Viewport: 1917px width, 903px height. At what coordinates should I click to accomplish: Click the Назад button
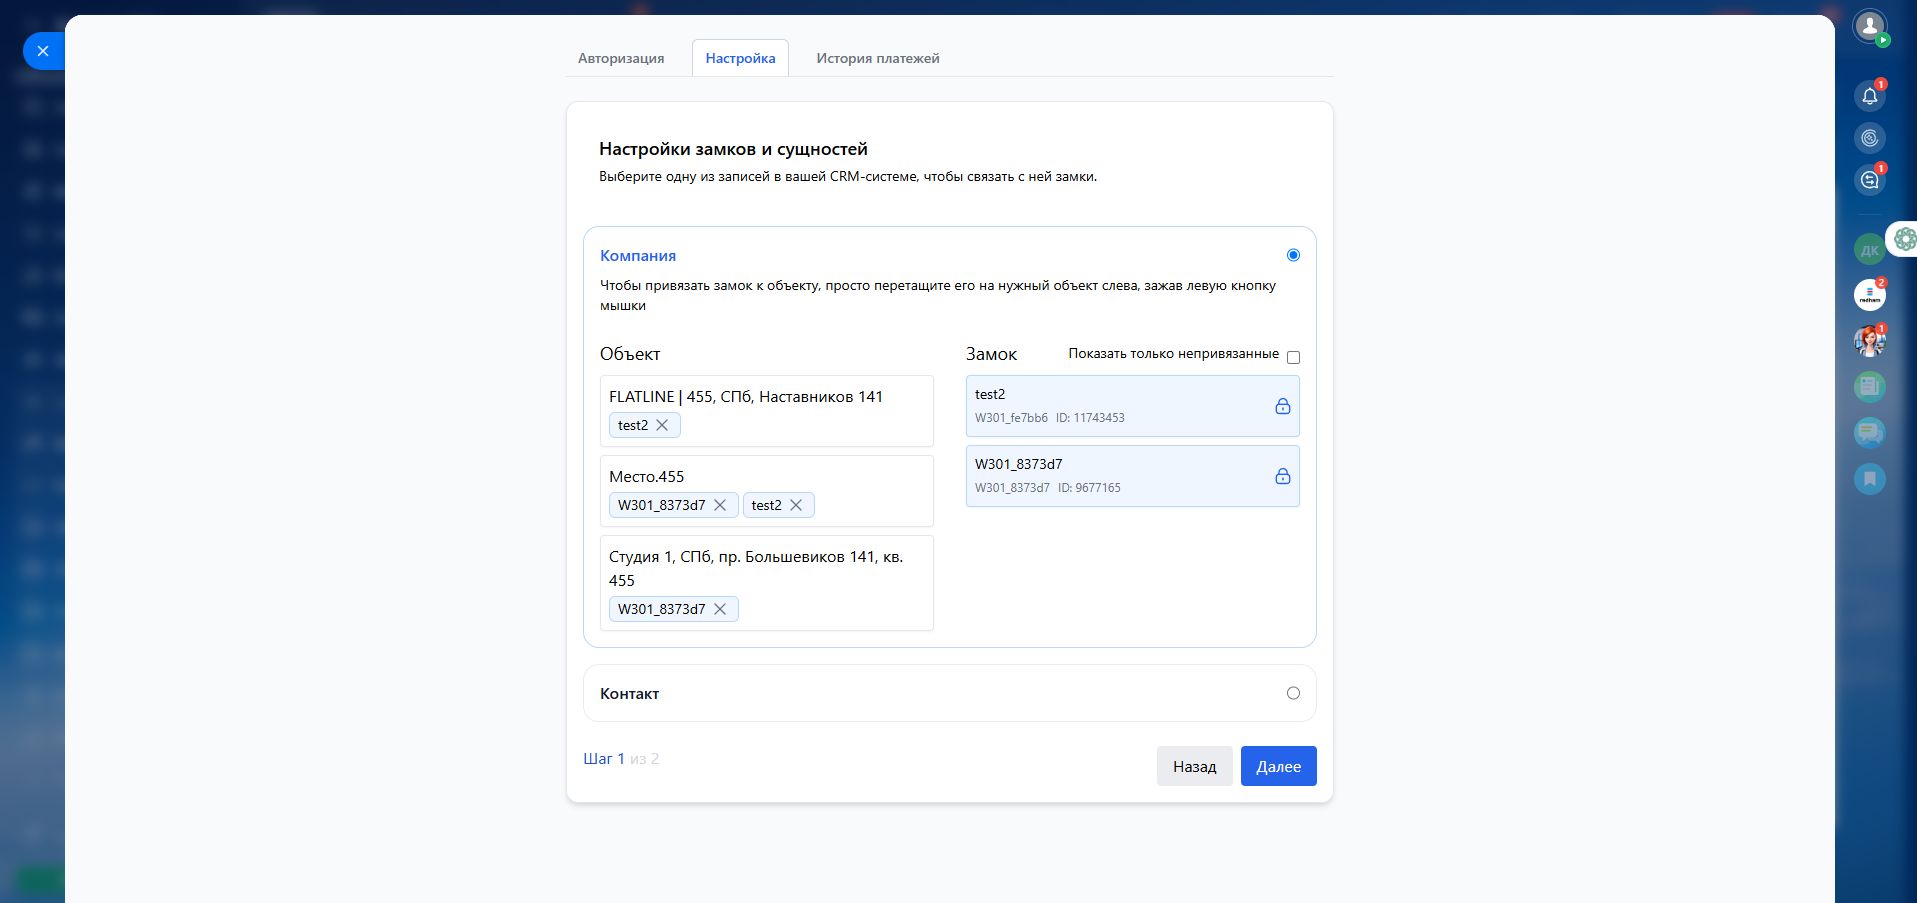click(1194, 766)
